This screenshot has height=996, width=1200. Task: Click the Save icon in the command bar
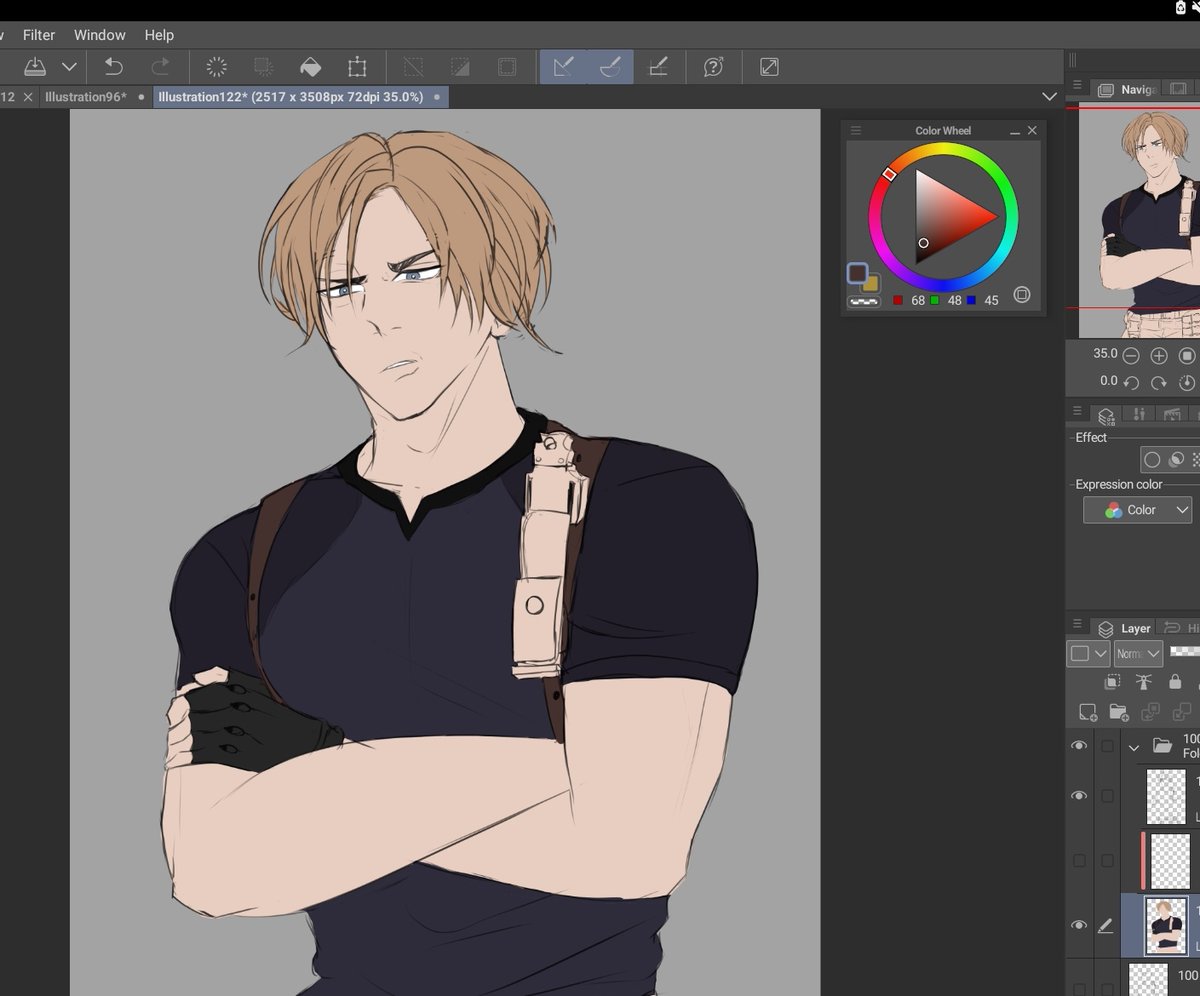click(x=35, y=67)
